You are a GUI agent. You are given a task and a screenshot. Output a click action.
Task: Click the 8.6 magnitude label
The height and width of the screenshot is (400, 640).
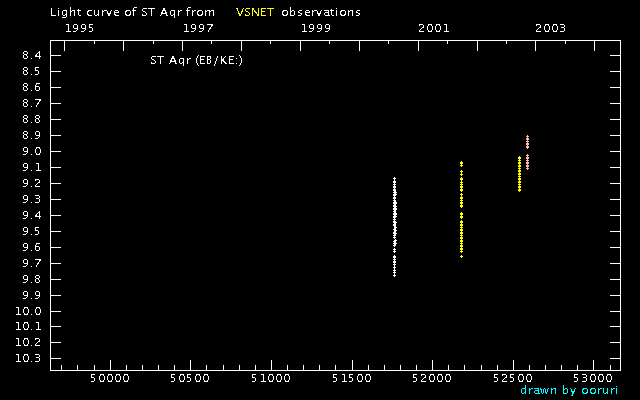coord(32,87)
